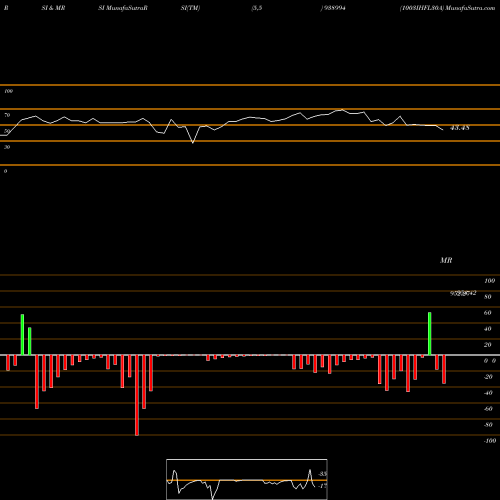Screen dimensions: 500x500
Task: Click the RSI line peak near 70
Action: click(x=342, y=110)
